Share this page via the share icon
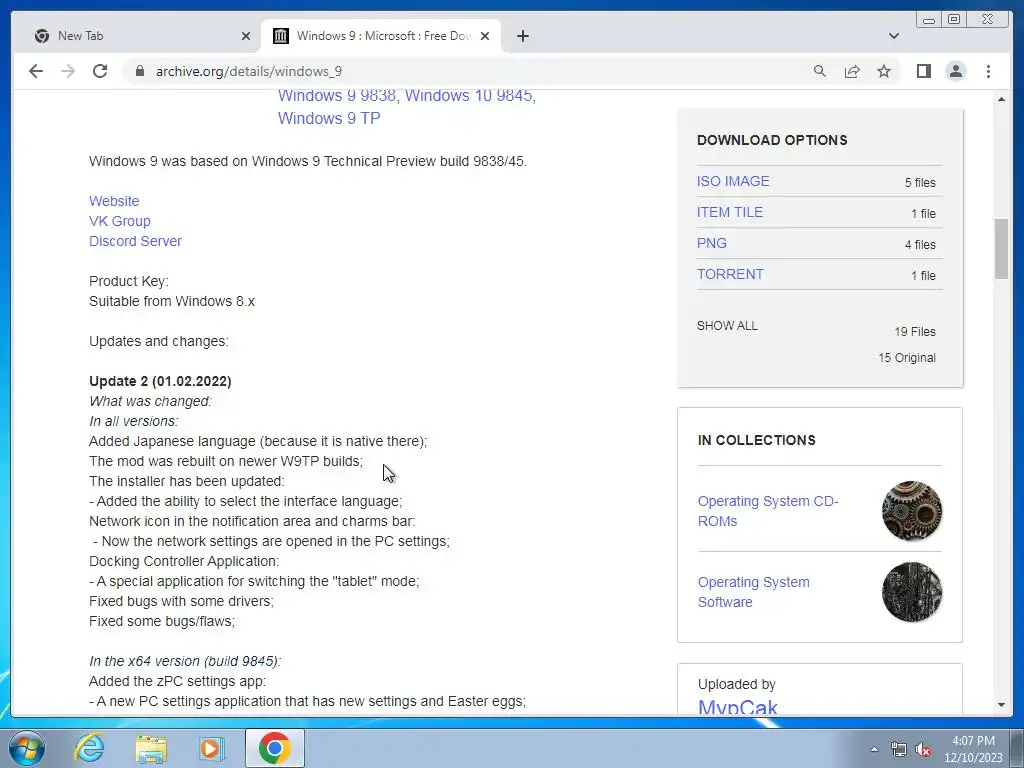The height and width of the screenshot is (768, 1024). click(x=852, y=71)
